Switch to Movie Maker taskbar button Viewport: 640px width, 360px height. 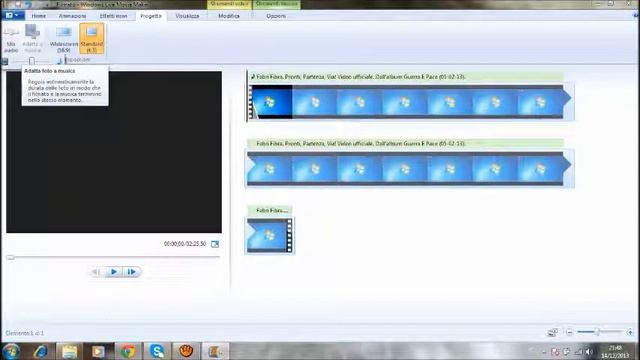coord(215,351)
